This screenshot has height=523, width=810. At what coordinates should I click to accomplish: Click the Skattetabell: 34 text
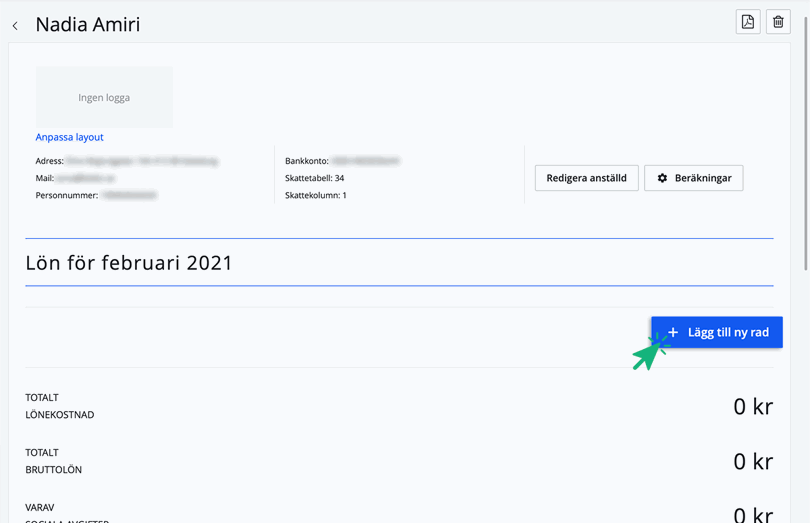(314, 178)
